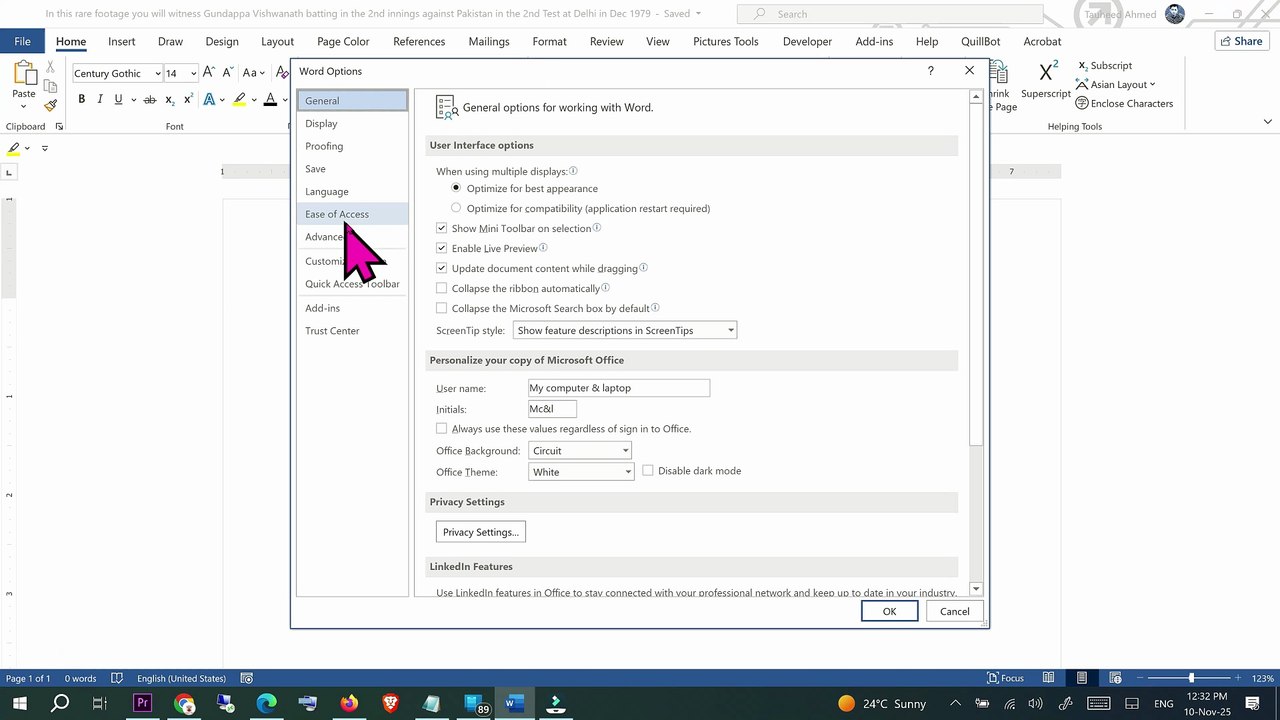Switch to Web Layout view in status bar
The image size is (1280, 720).
[x=1116, y=678]
